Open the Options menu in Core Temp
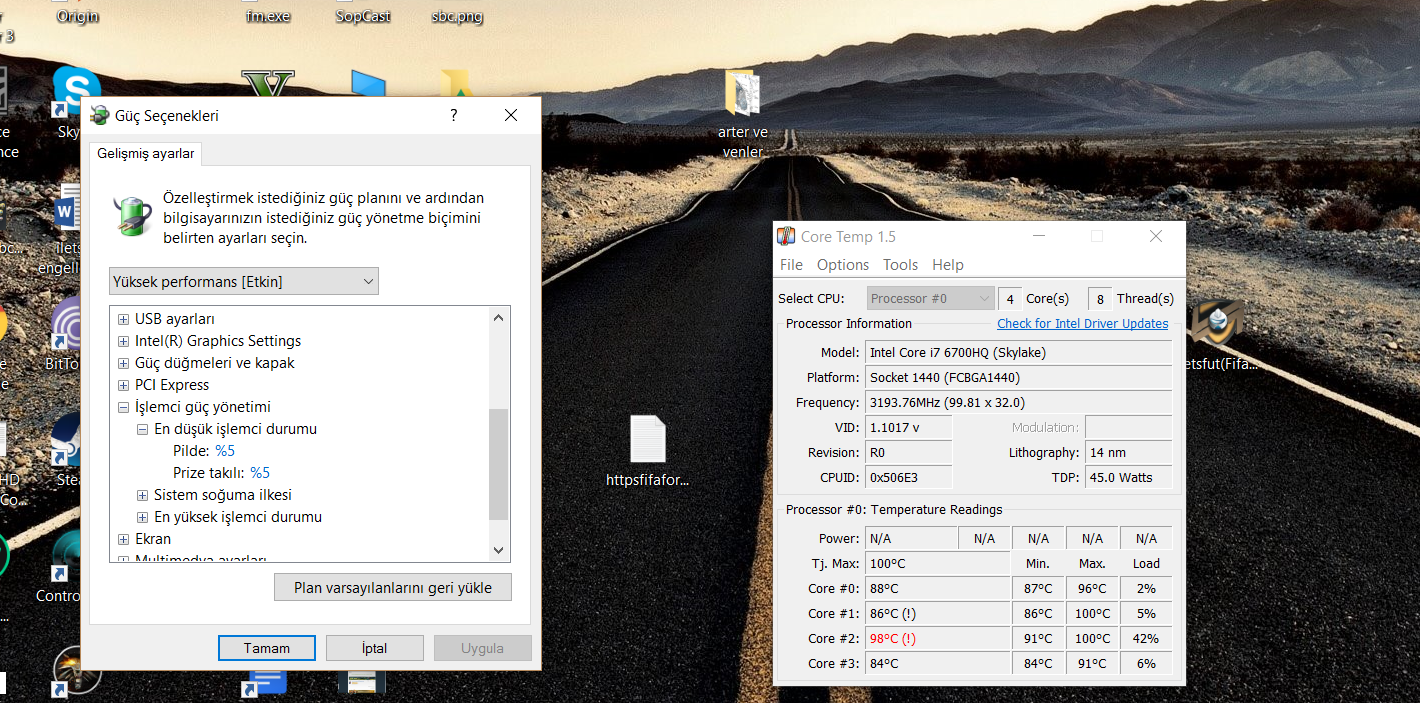This screenshot has height=703, width=1420. 842,265
